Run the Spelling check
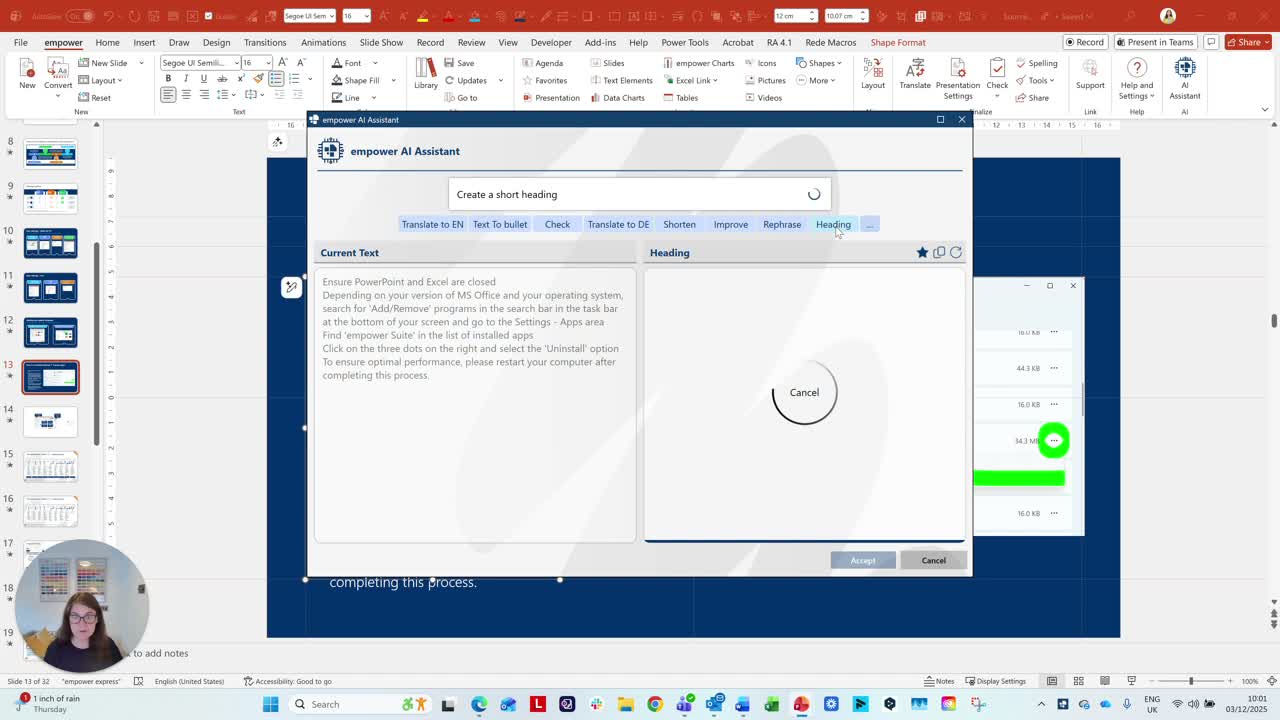 (1036, 63)
